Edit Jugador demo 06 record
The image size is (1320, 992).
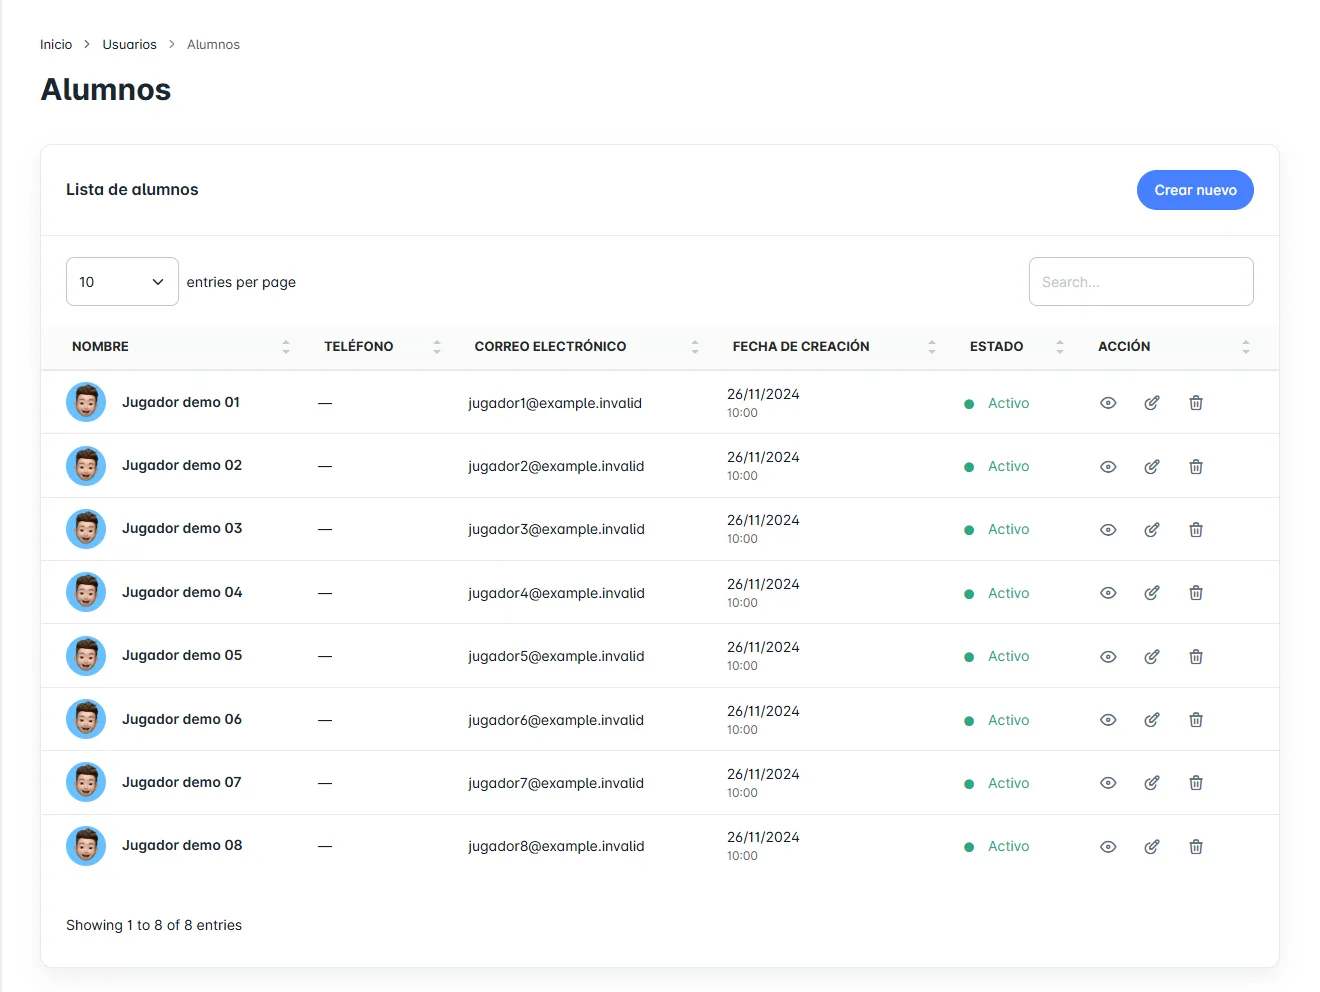click(1152, 720)
